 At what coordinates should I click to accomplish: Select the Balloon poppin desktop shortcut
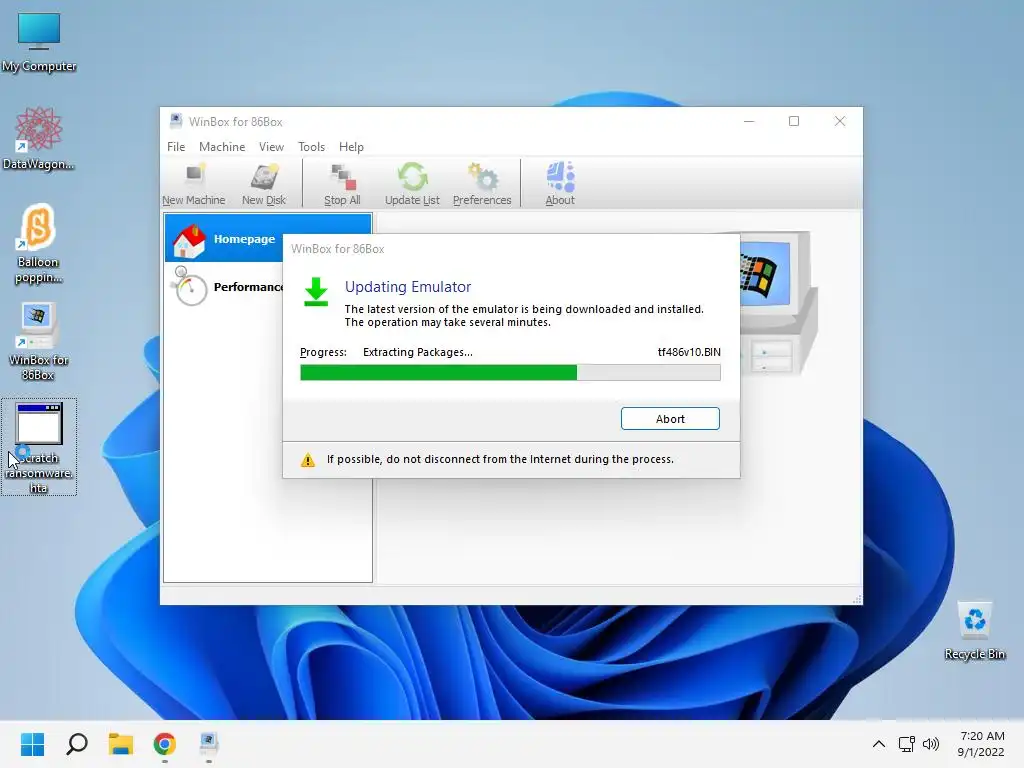(38, 244)
